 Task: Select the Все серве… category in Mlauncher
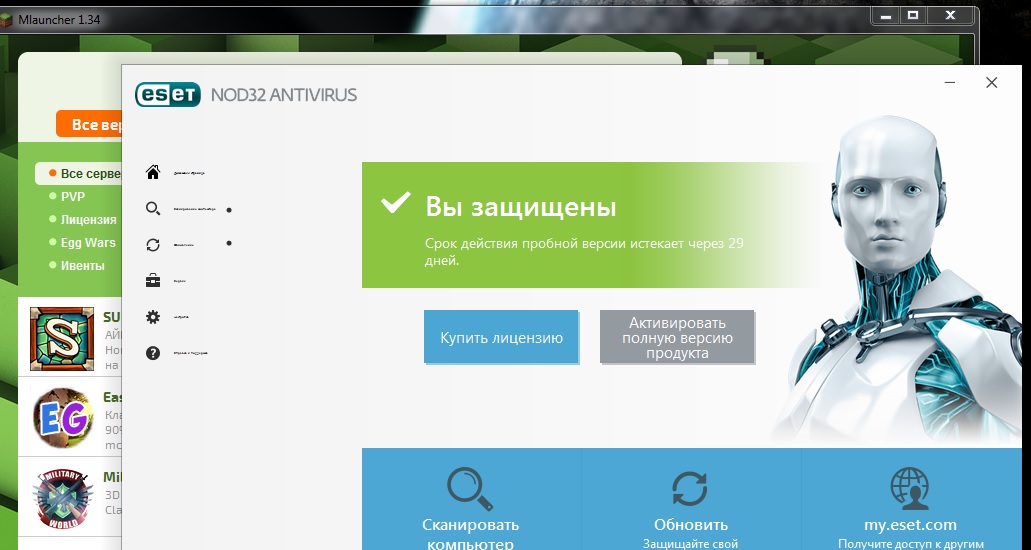point(79,174)
